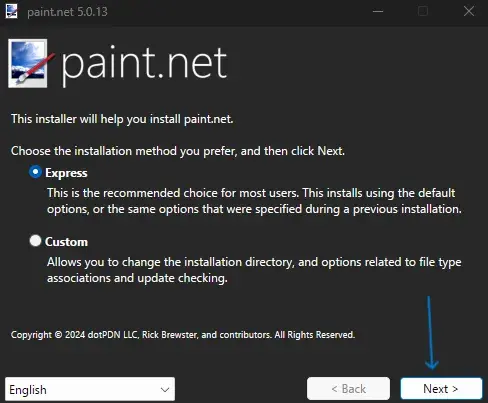Close the paint.net installer window

[x=469, y=12]
